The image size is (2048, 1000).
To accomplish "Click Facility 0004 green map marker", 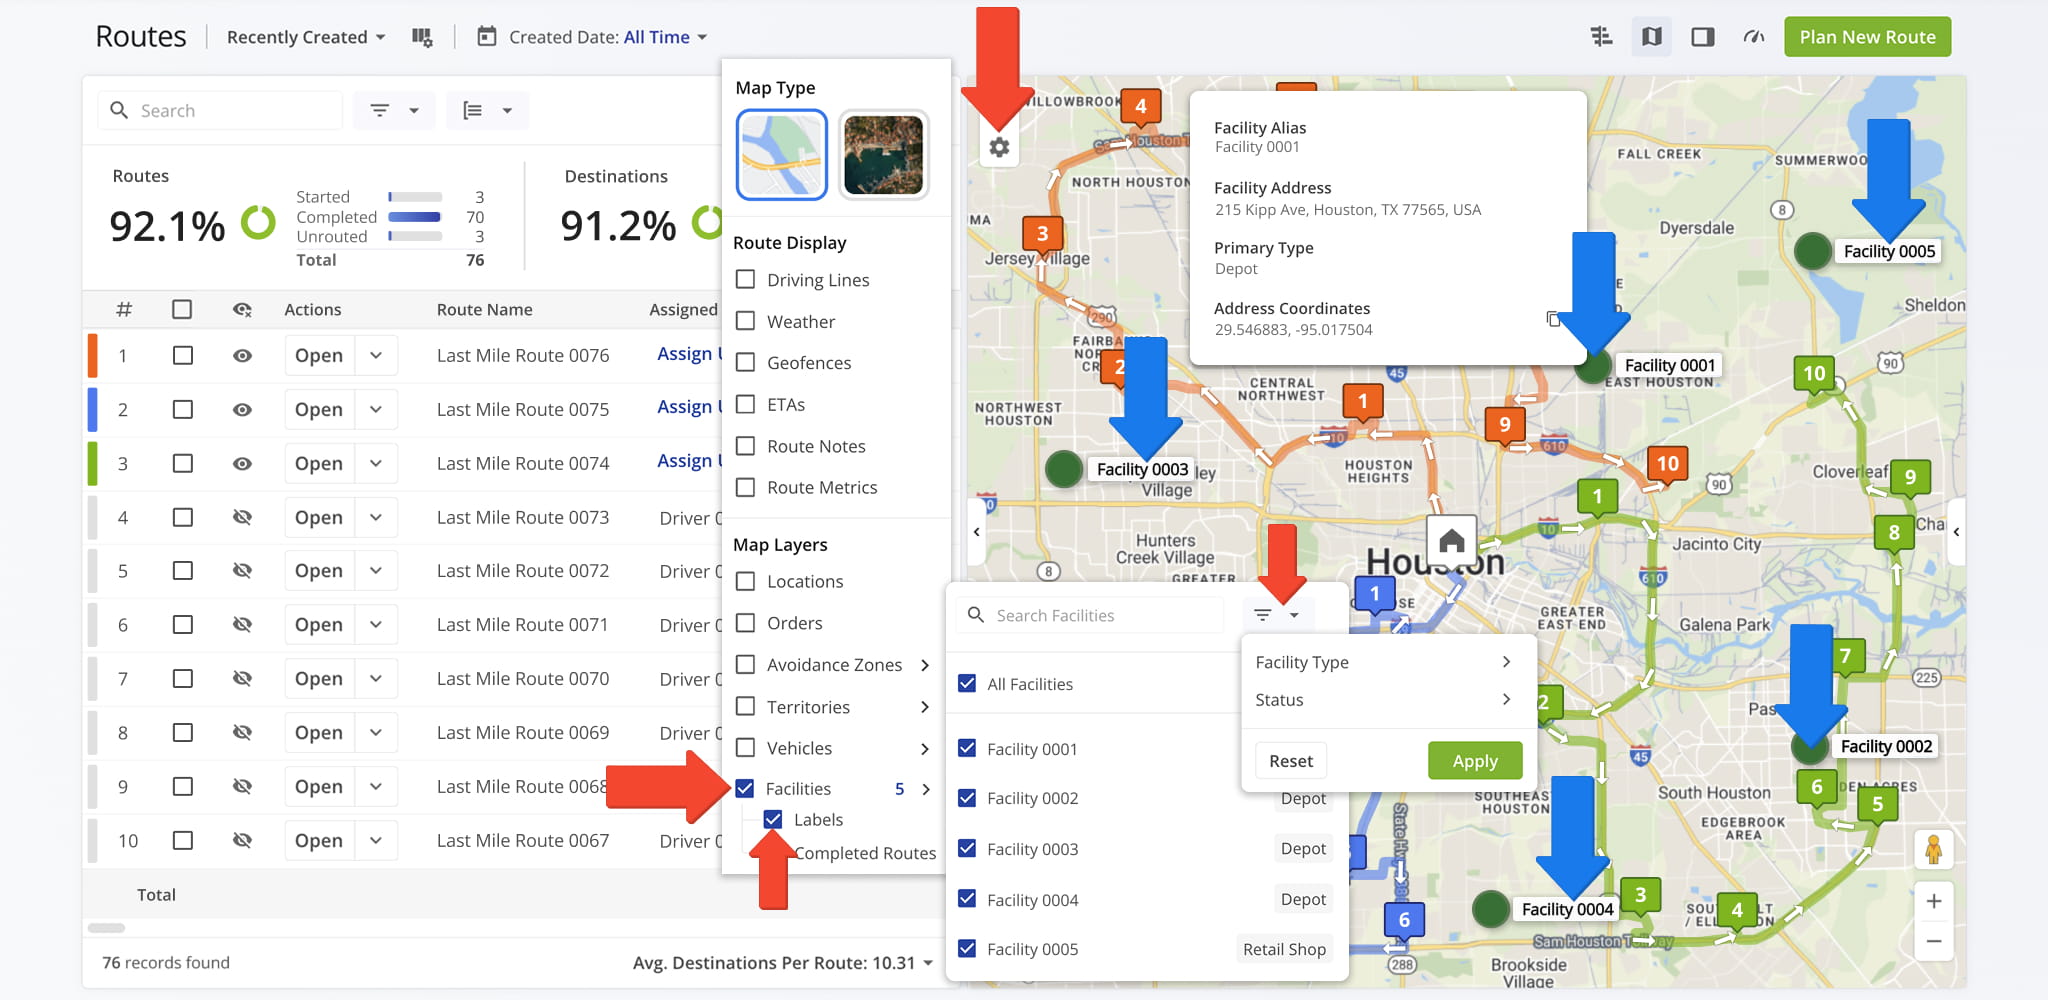I will coord(1491,909).
